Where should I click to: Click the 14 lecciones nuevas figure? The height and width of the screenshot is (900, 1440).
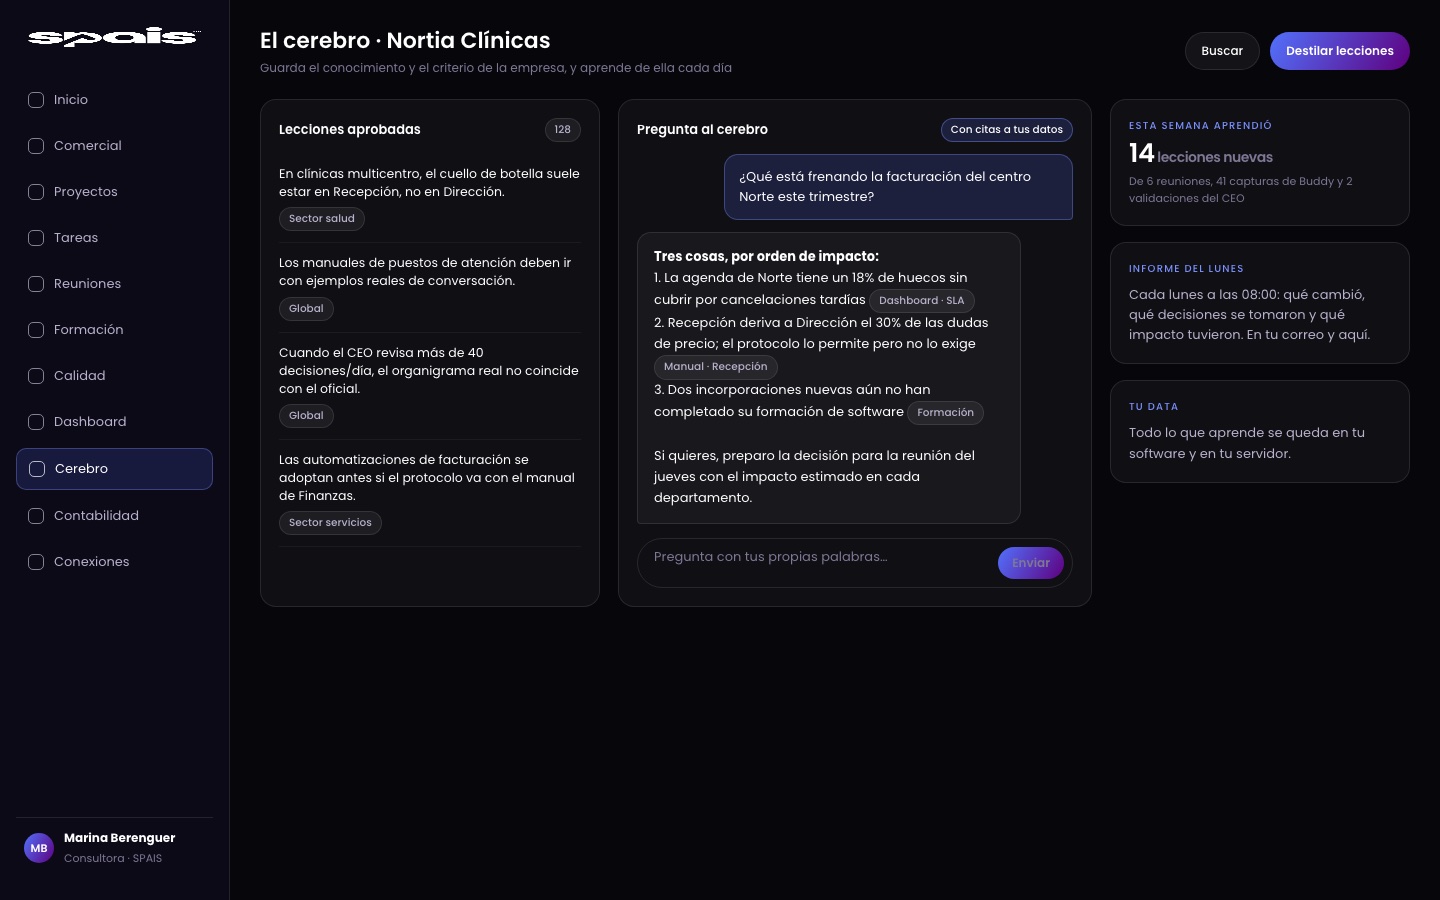pyautogui.click(x=1201, y=154)
